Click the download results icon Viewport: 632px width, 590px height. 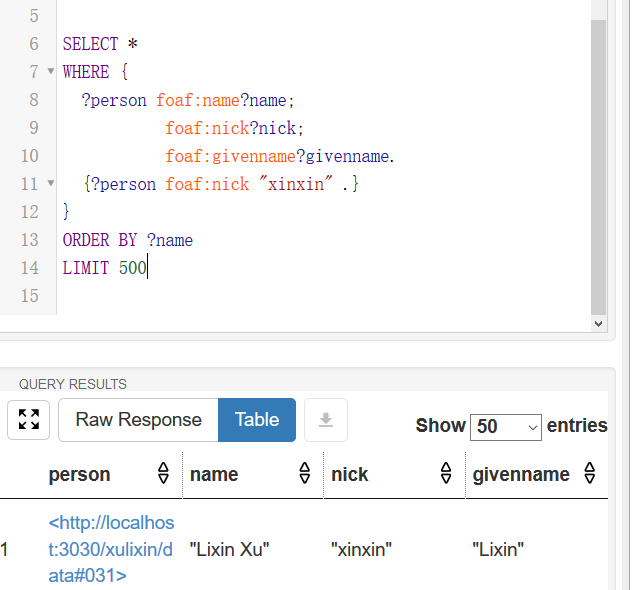tap(325, 421)
